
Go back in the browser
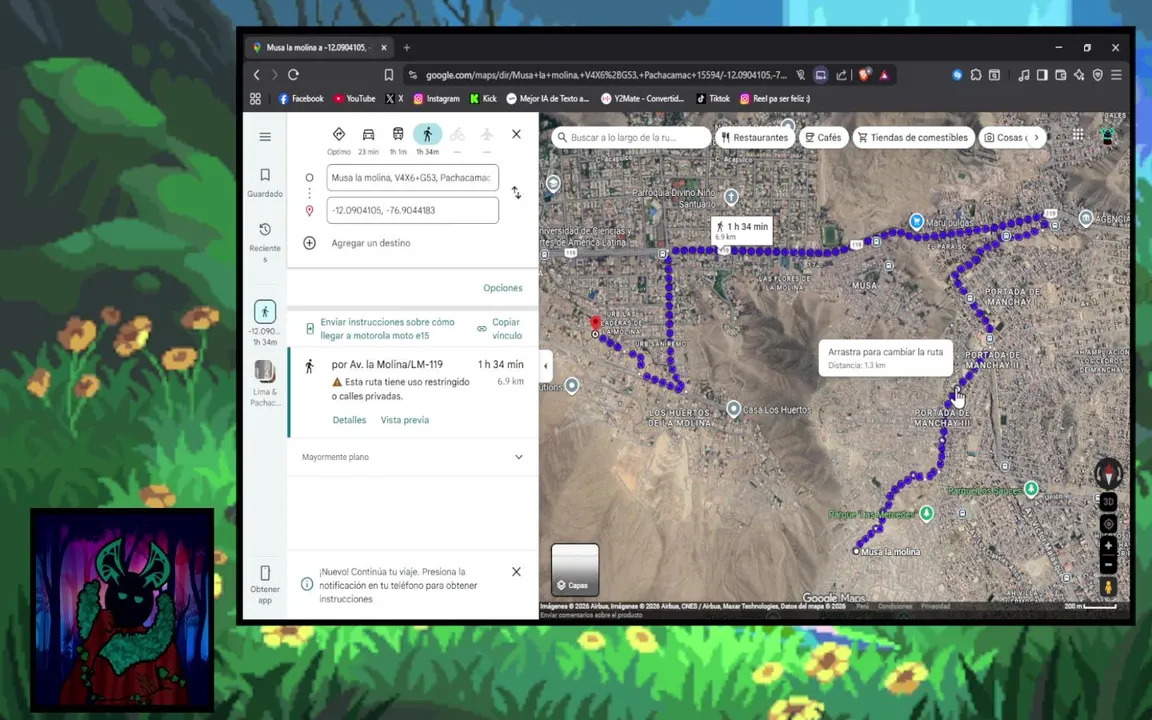[x=256, y=75]
